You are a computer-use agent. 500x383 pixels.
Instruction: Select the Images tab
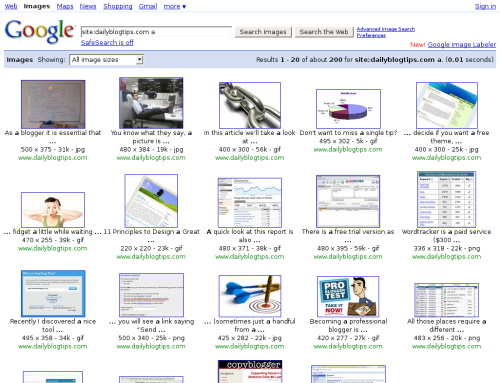[37, 6]
